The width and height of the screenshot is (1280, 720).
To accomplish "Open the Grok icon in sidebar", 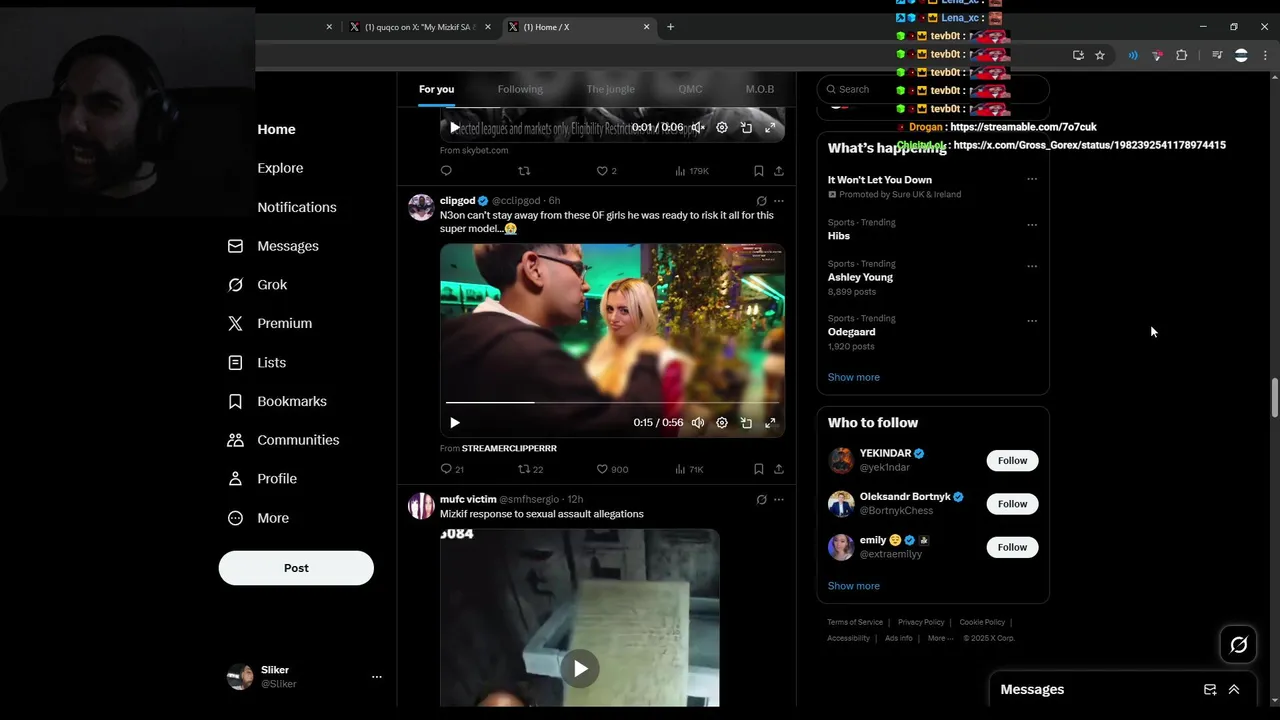I will point(235,285).
